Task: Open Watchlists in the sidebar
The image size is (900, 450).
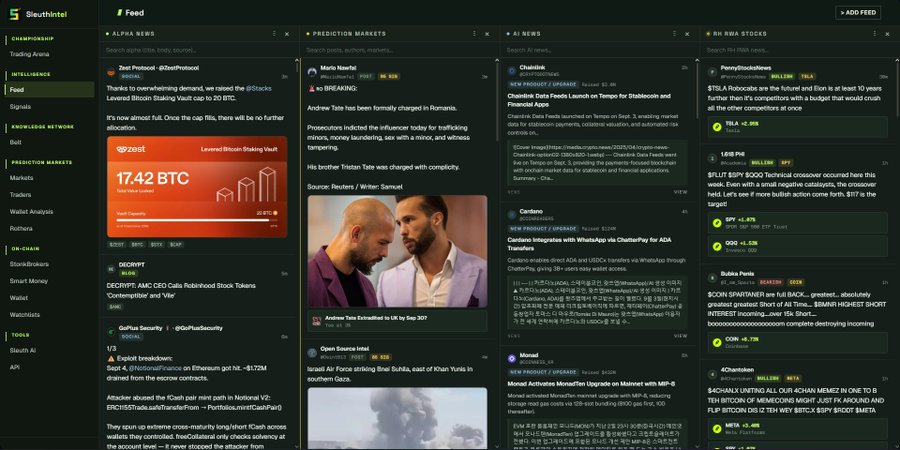Action: (25, 315)
